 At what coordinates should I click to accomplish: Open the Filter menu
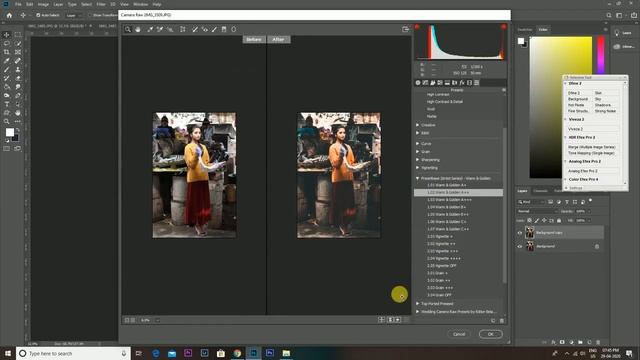(101, 4)
